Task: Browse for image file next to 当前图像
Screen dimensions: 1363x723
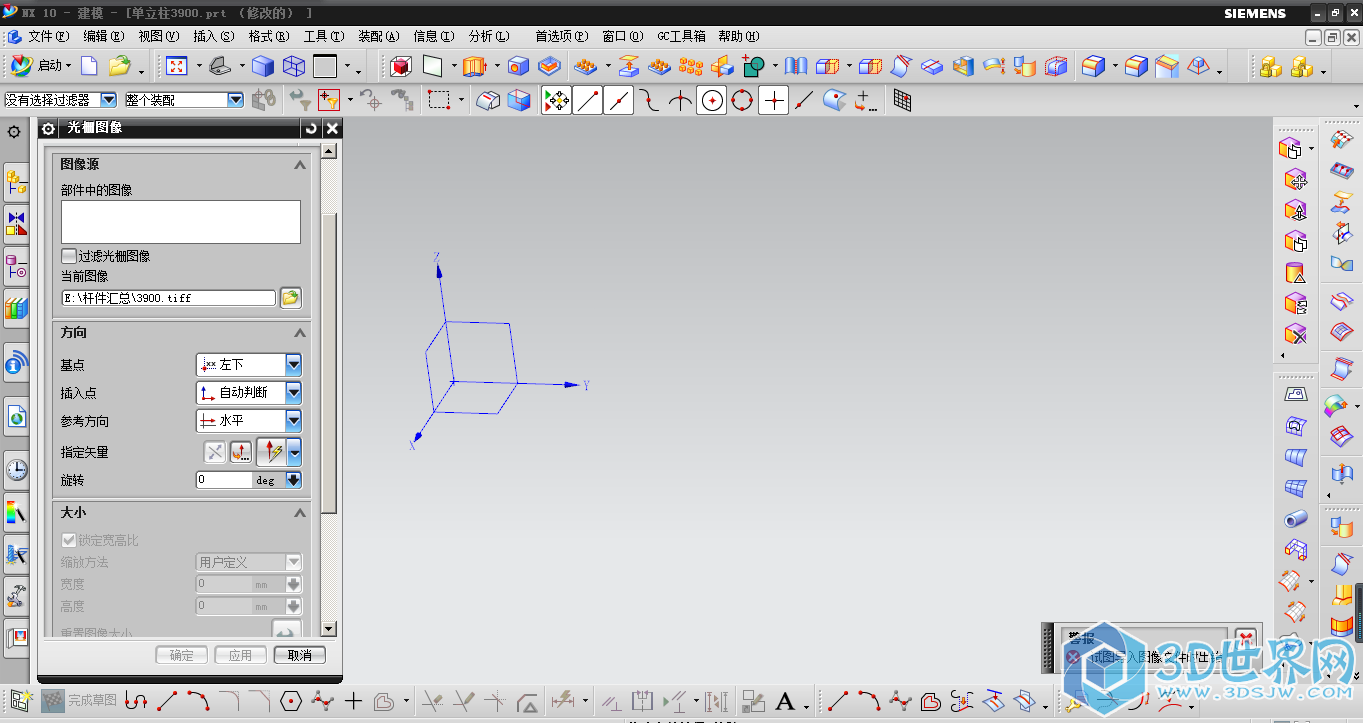Action: pyautogui.click(x=290, y=298)
